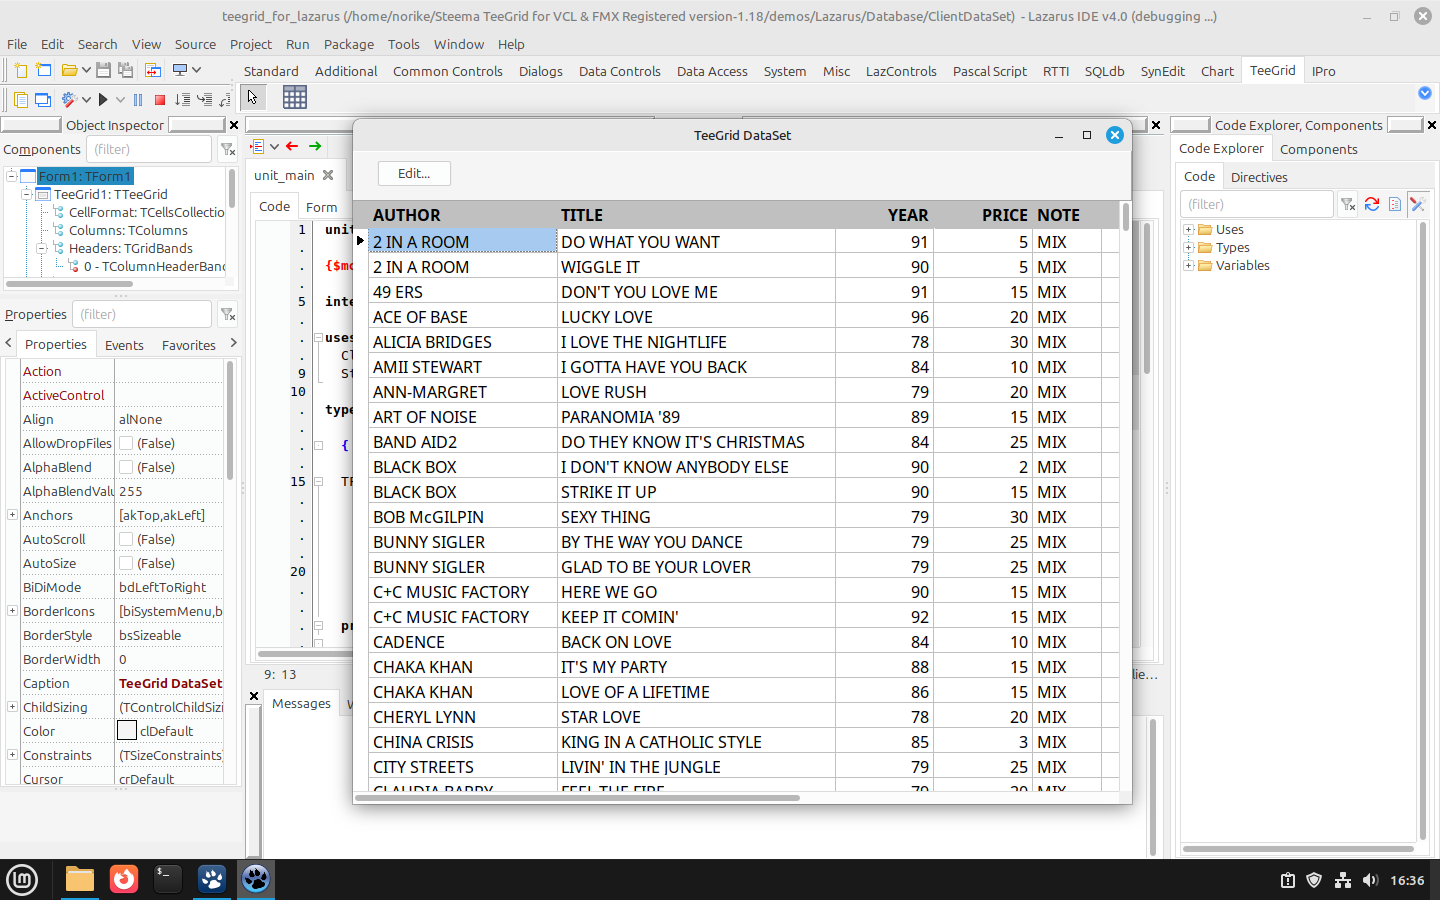
Task: Click the green Jump Forward arrow
Action: 315,146
